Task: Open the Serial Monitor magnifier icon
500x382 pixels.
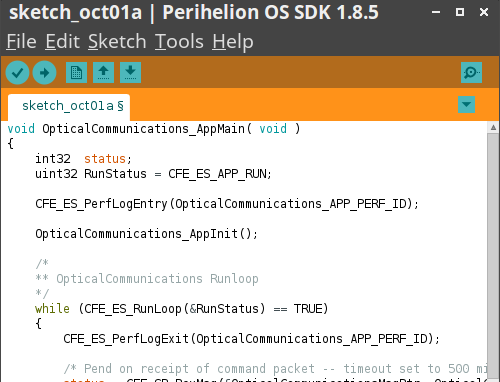Action: [471, 72]
